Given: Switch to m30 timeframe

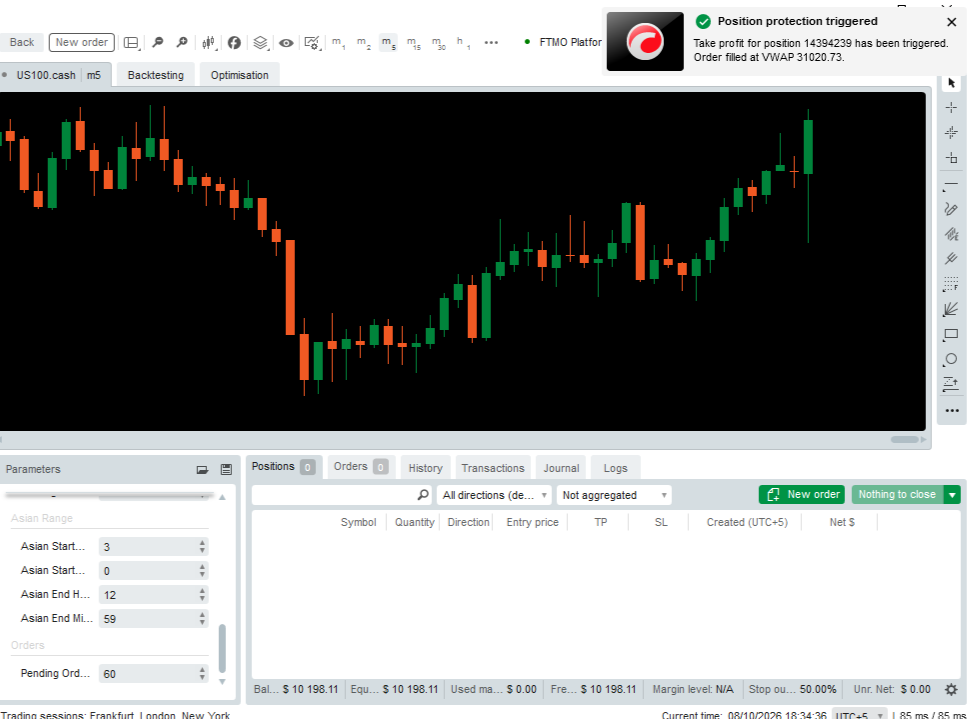Looking at the screenshot, I should (438, 43).
